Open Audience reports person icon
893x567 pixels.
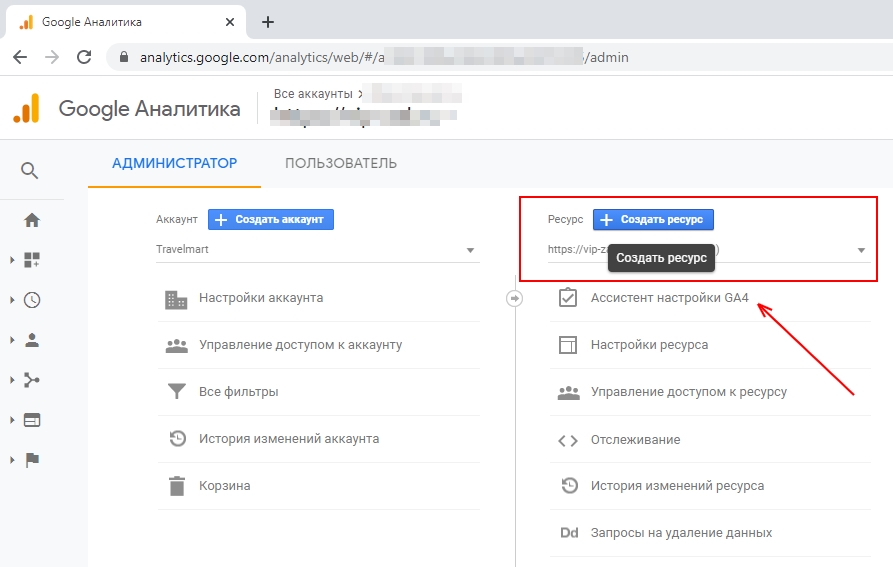pyautogui.click(x=32, y=340)
